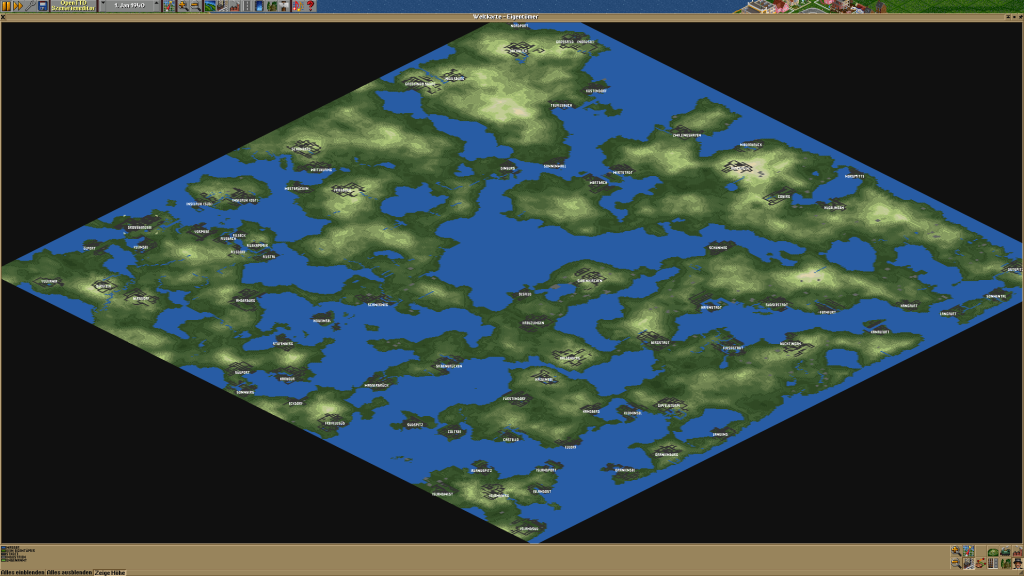Open the map menu in the toolbar
The height and width of the screenshot is (576, 1024).
click(x=169, y=6)
